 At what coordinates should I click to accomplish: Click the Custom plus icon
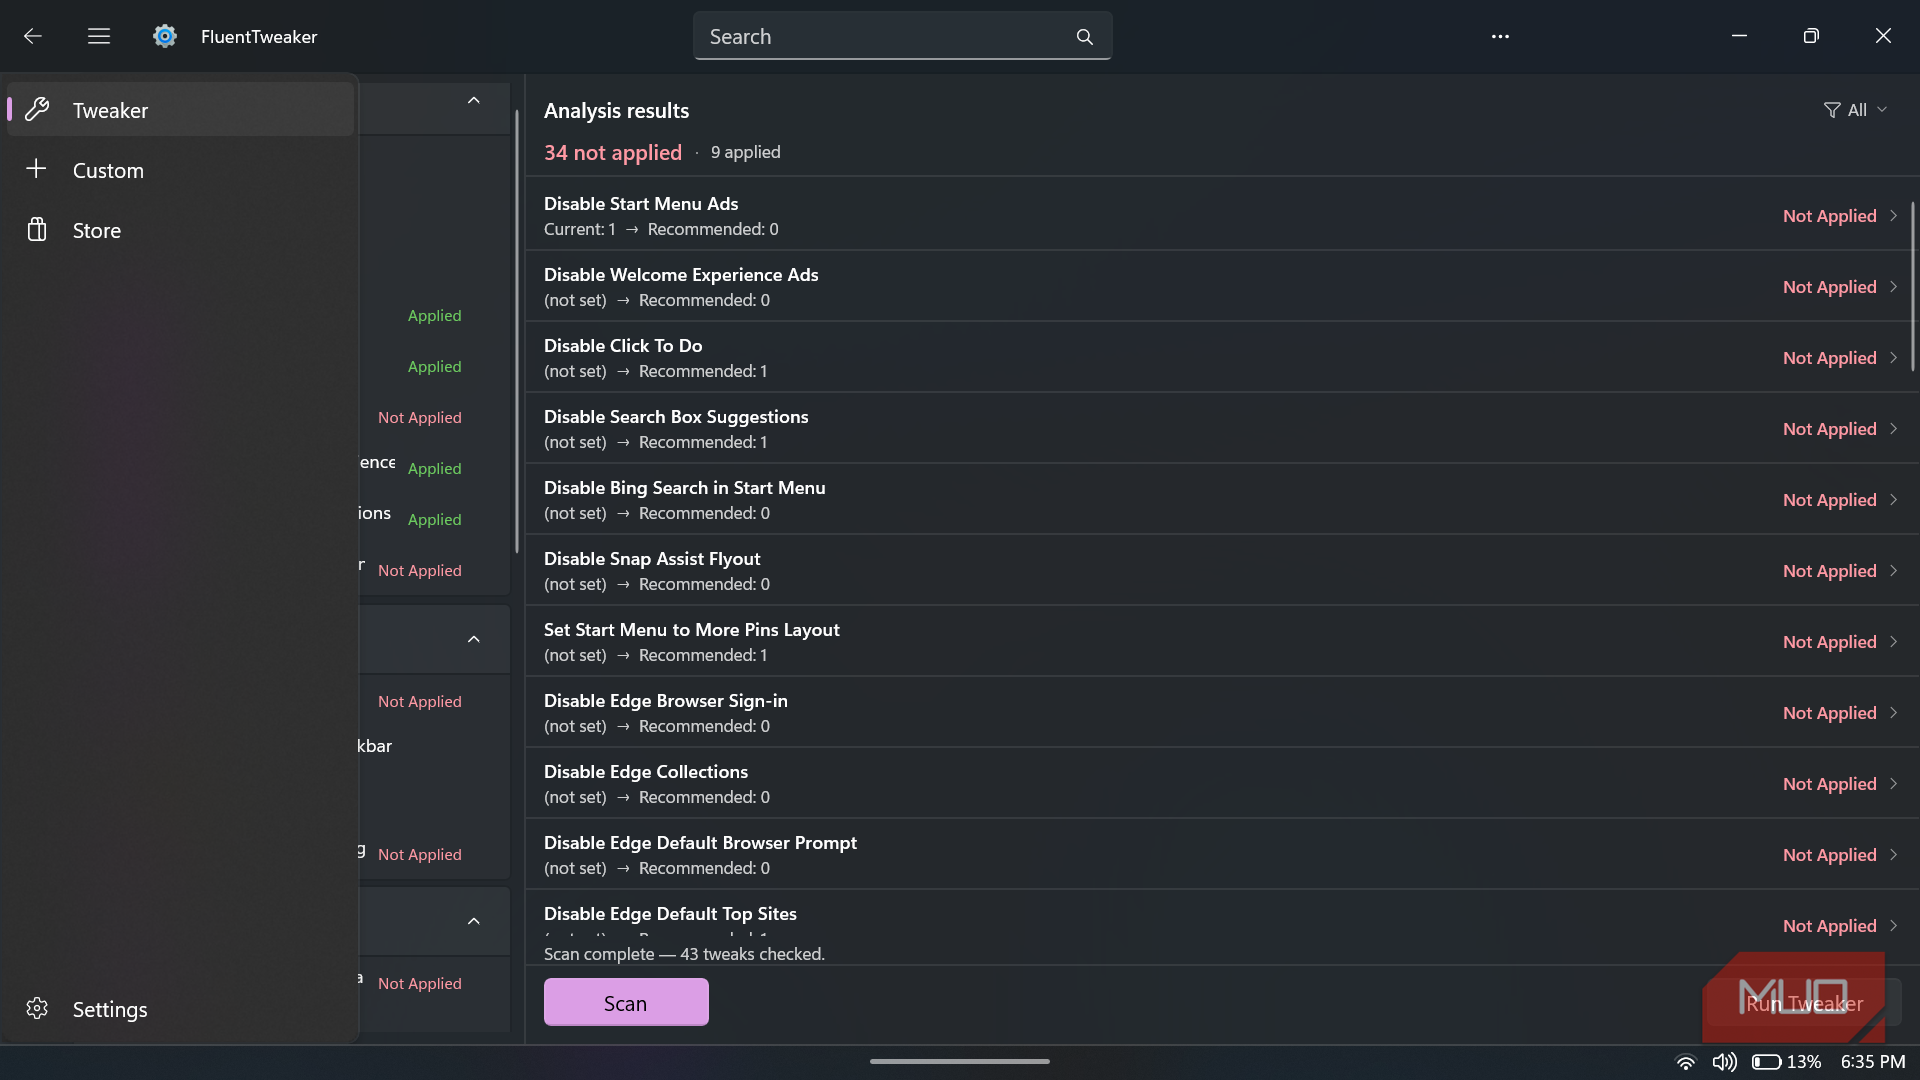click(37, 169)
